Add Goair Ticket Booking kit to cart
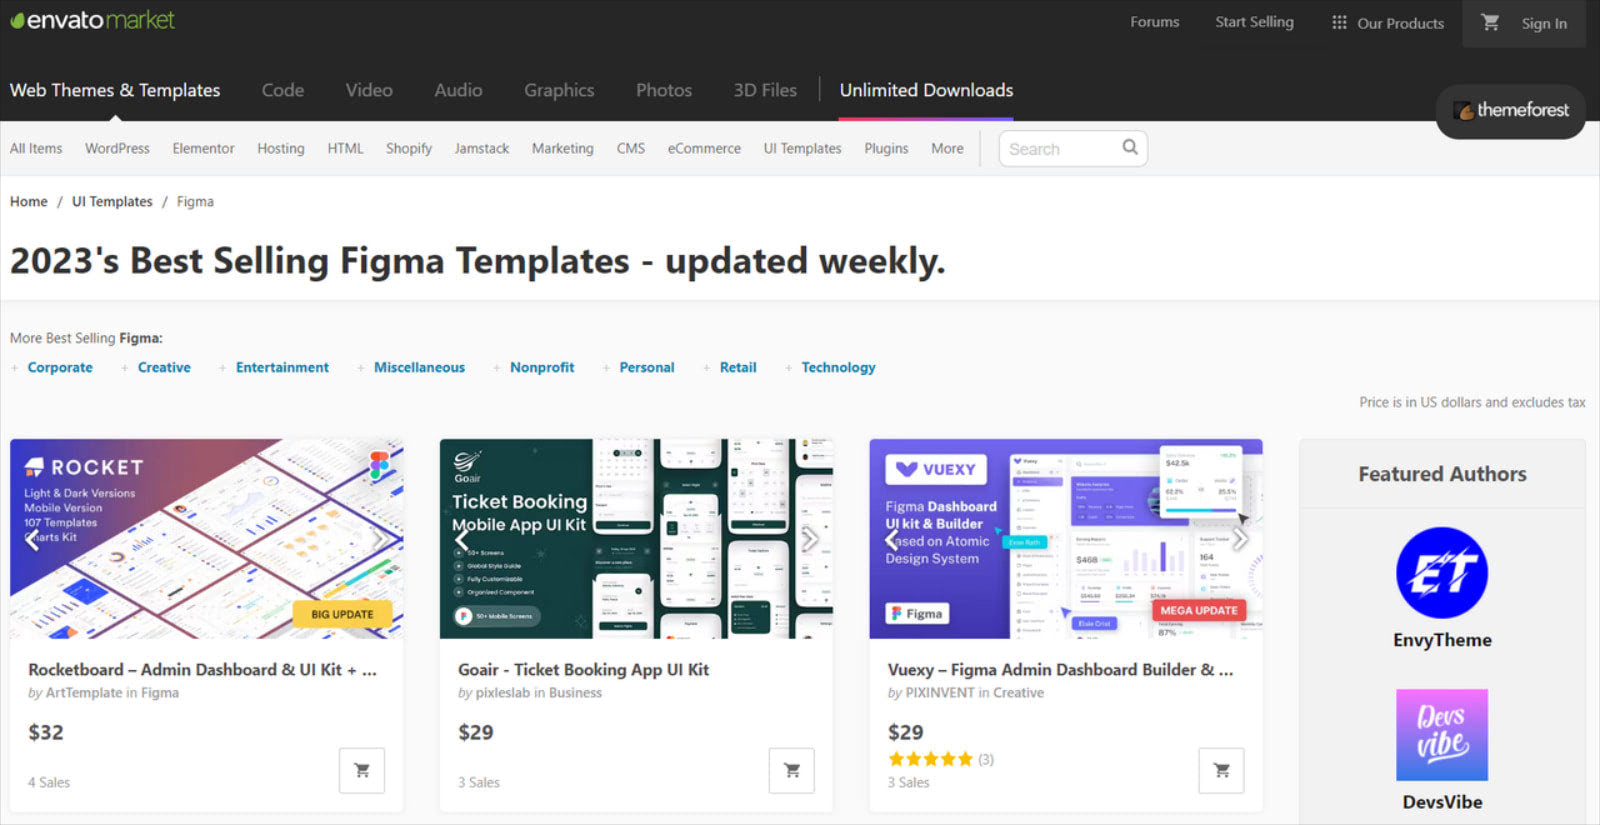Image resolution: width=1600 pixels, height=825 pixels. point(792,770)
